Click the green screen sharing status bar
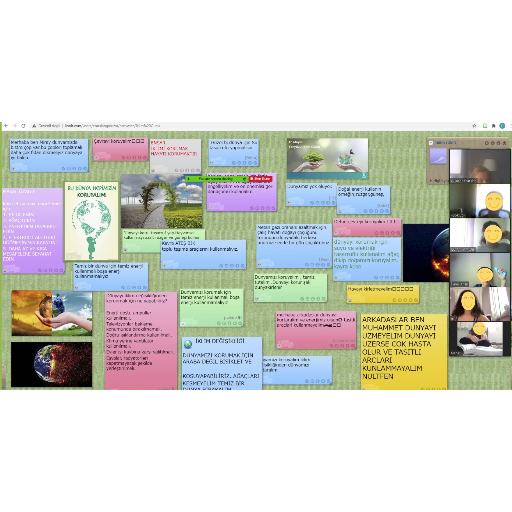 (x=217, y=179)
